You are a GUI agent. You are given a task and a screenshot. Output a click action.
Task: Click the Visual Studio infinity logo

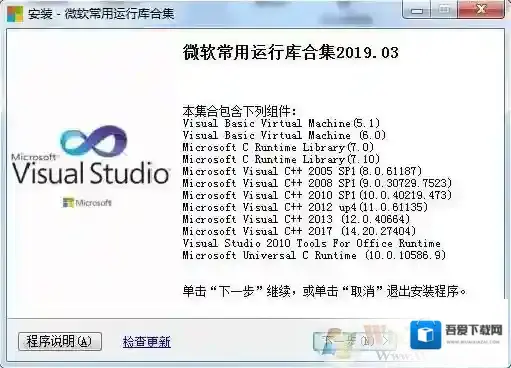coord(94,141)
